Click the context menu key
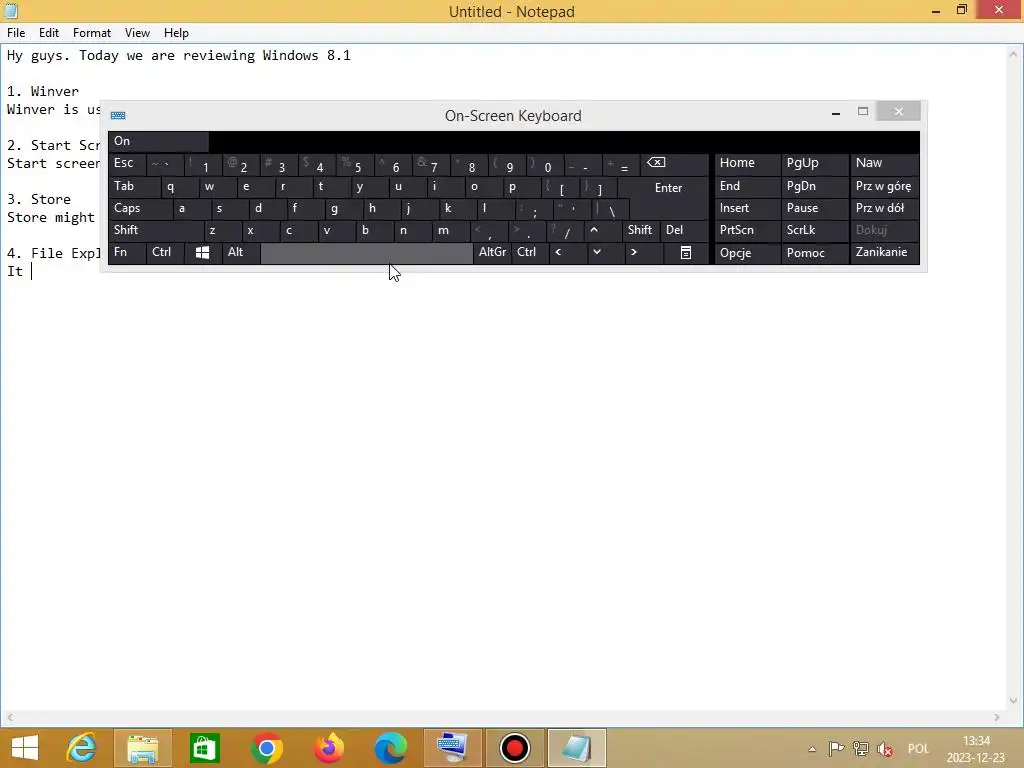Screen dimensions: 1024x768 click(x=686, y=253)
